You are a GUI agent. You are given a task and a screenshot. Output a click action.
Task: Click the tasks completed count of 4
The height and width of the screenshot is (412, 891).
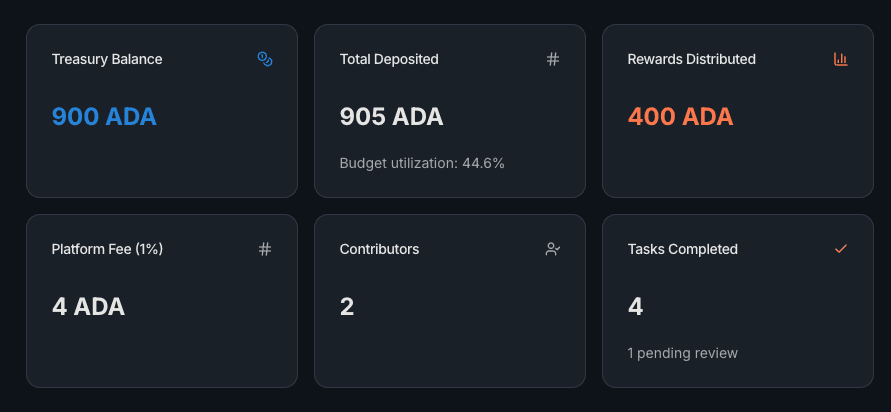click(635, 307)
